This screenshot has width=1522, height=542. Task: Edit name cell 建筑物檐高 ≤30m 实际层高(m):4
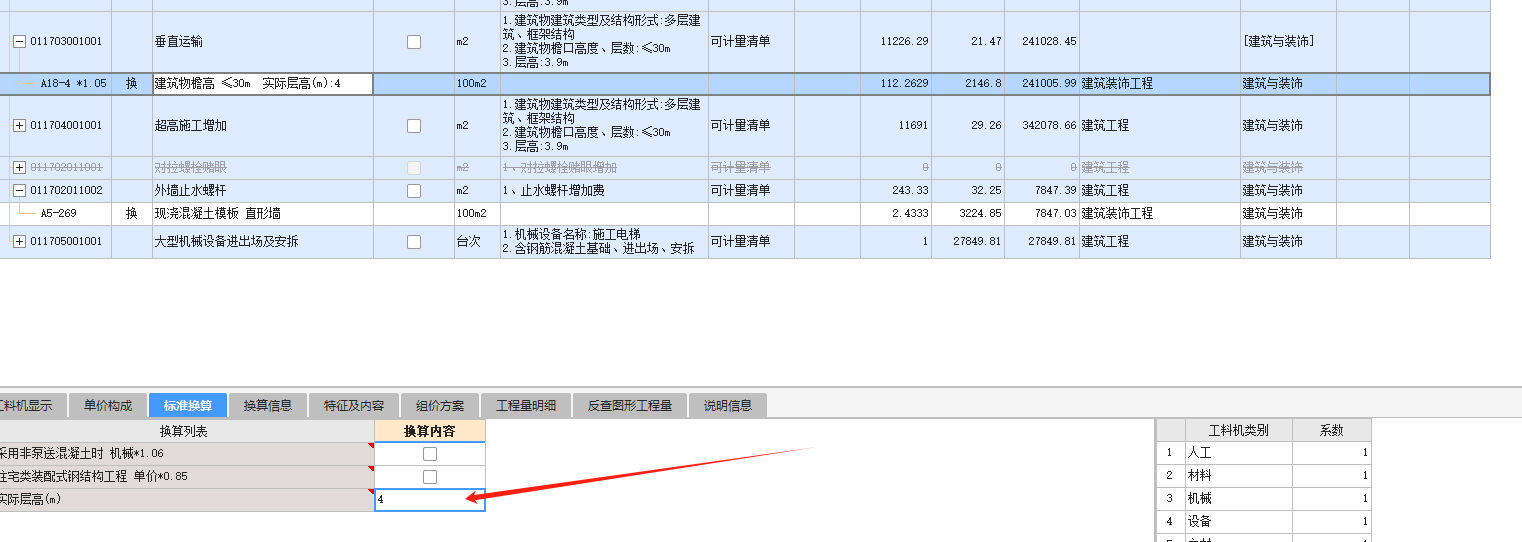[x=263, y=84]
